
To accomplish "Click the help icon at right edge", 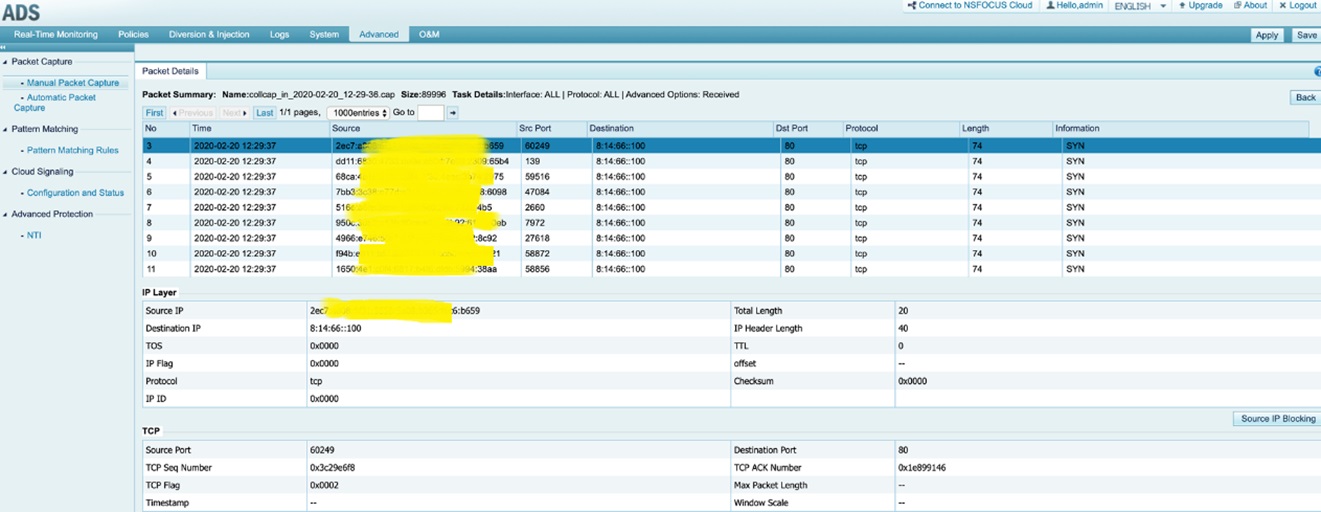I will point(1317,72).
